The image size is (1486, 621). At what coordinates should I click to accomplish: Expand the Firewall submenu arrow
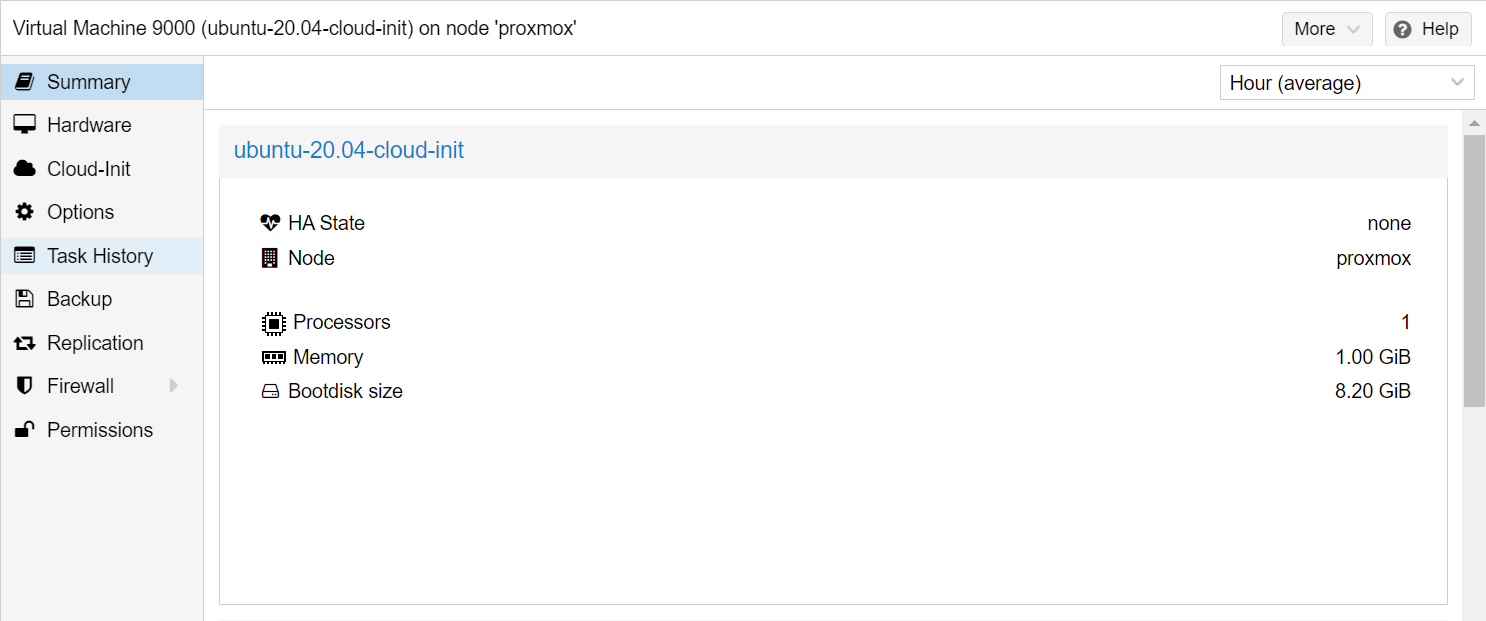pos(174,386)
